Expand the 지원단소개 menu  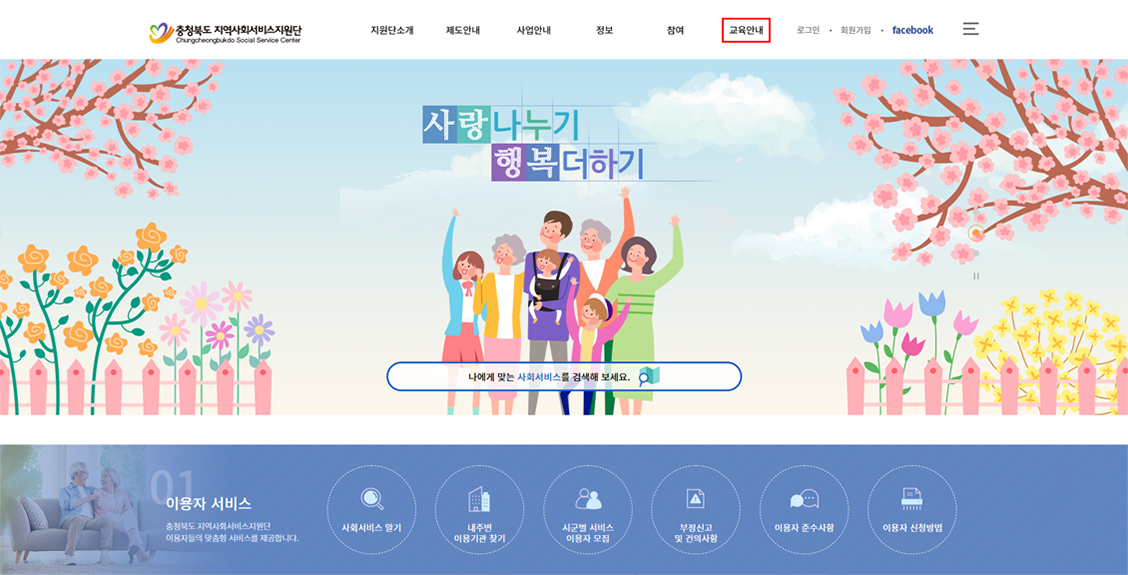click(392, 30)
